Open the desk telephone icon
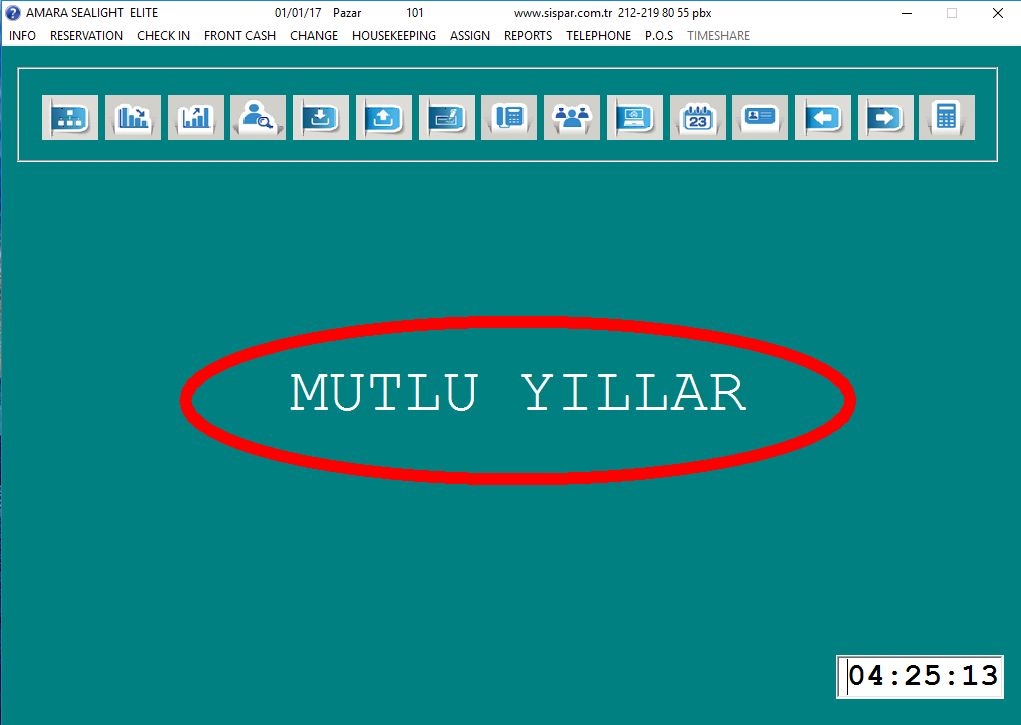Viewport: 1021px width, 725px height. (509, 118)
